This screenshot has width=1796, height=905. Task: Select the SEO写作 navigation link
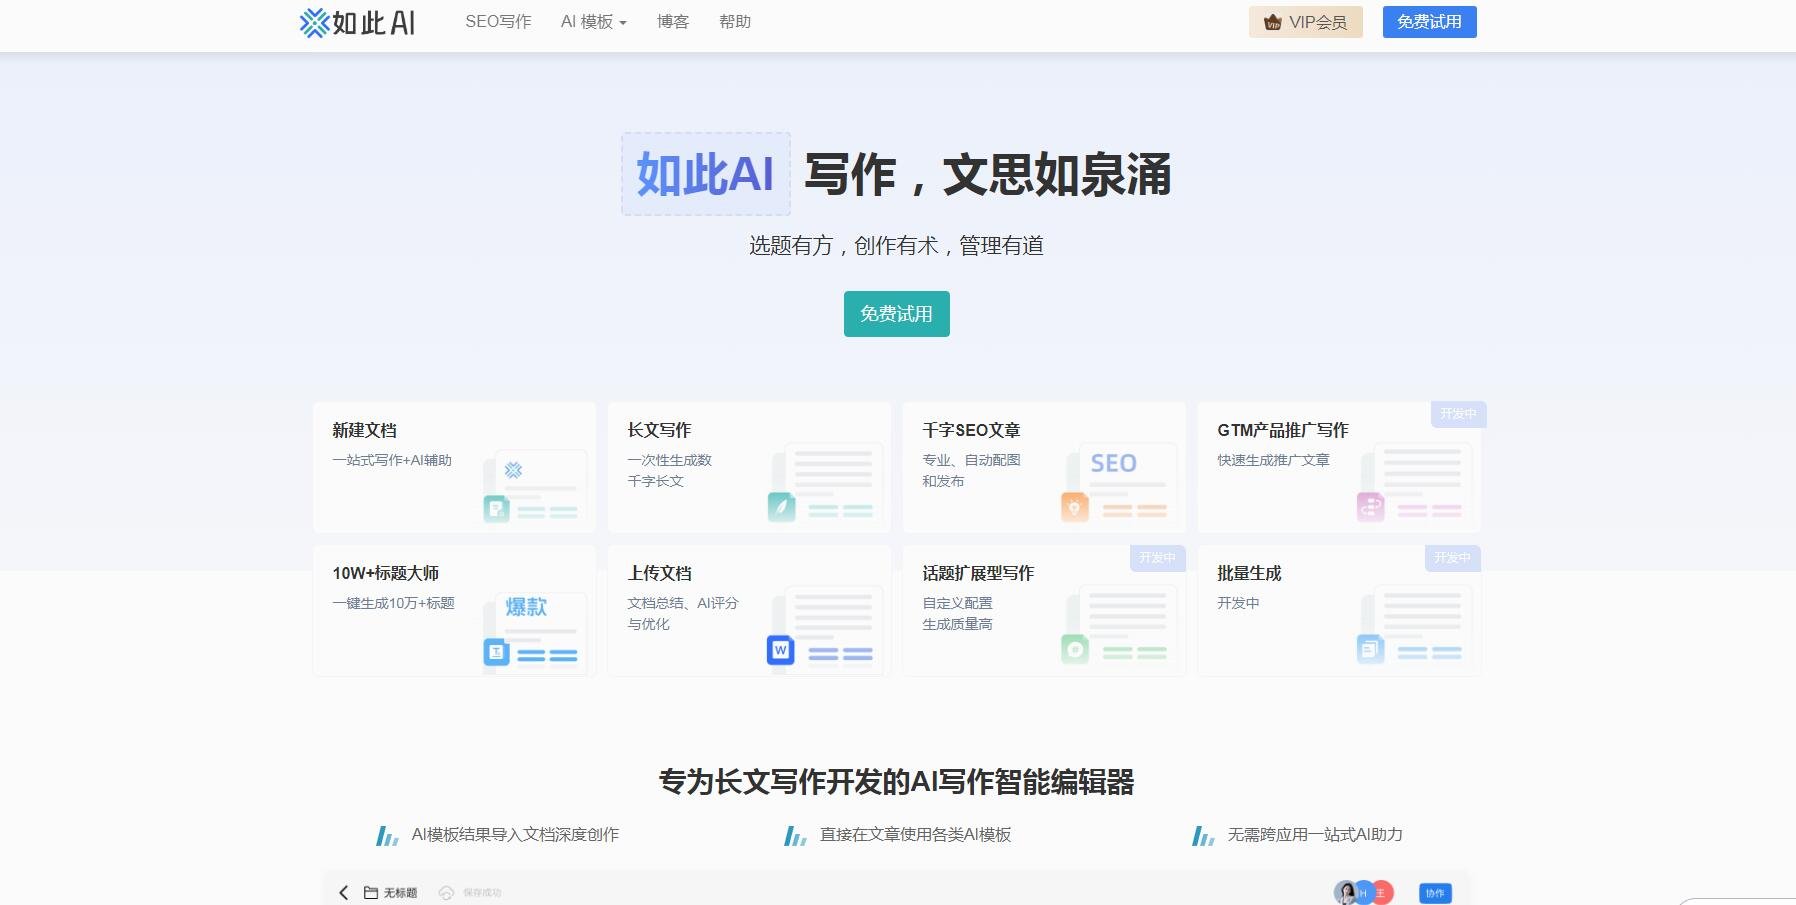[x=497, y=21]
